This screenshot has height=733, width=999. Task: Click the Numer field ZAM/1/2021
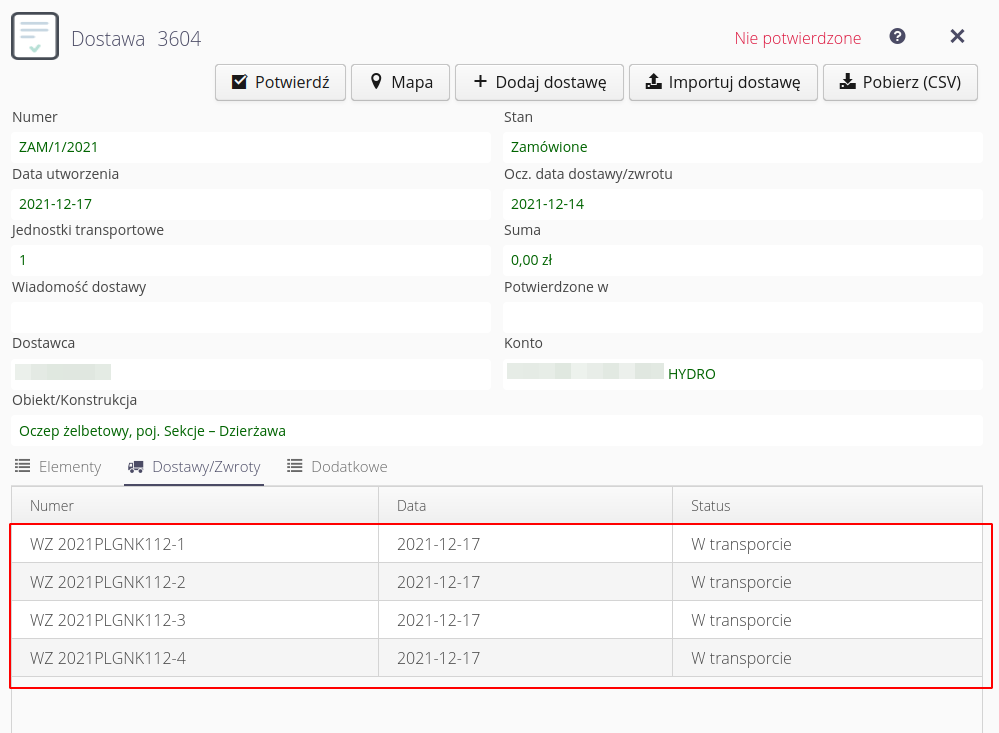(x=250, y=147)
